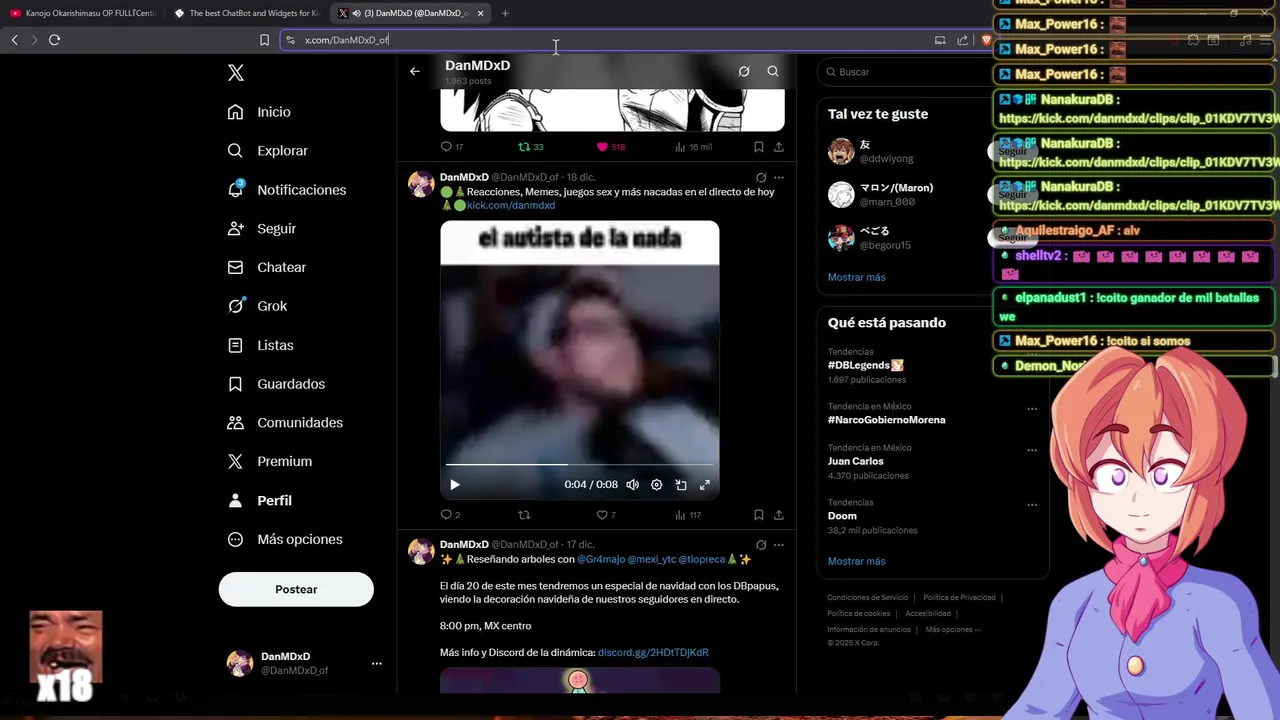1280x720 pixels.
Task: Open Juan Carlos trend
Action: click(855, 462)
